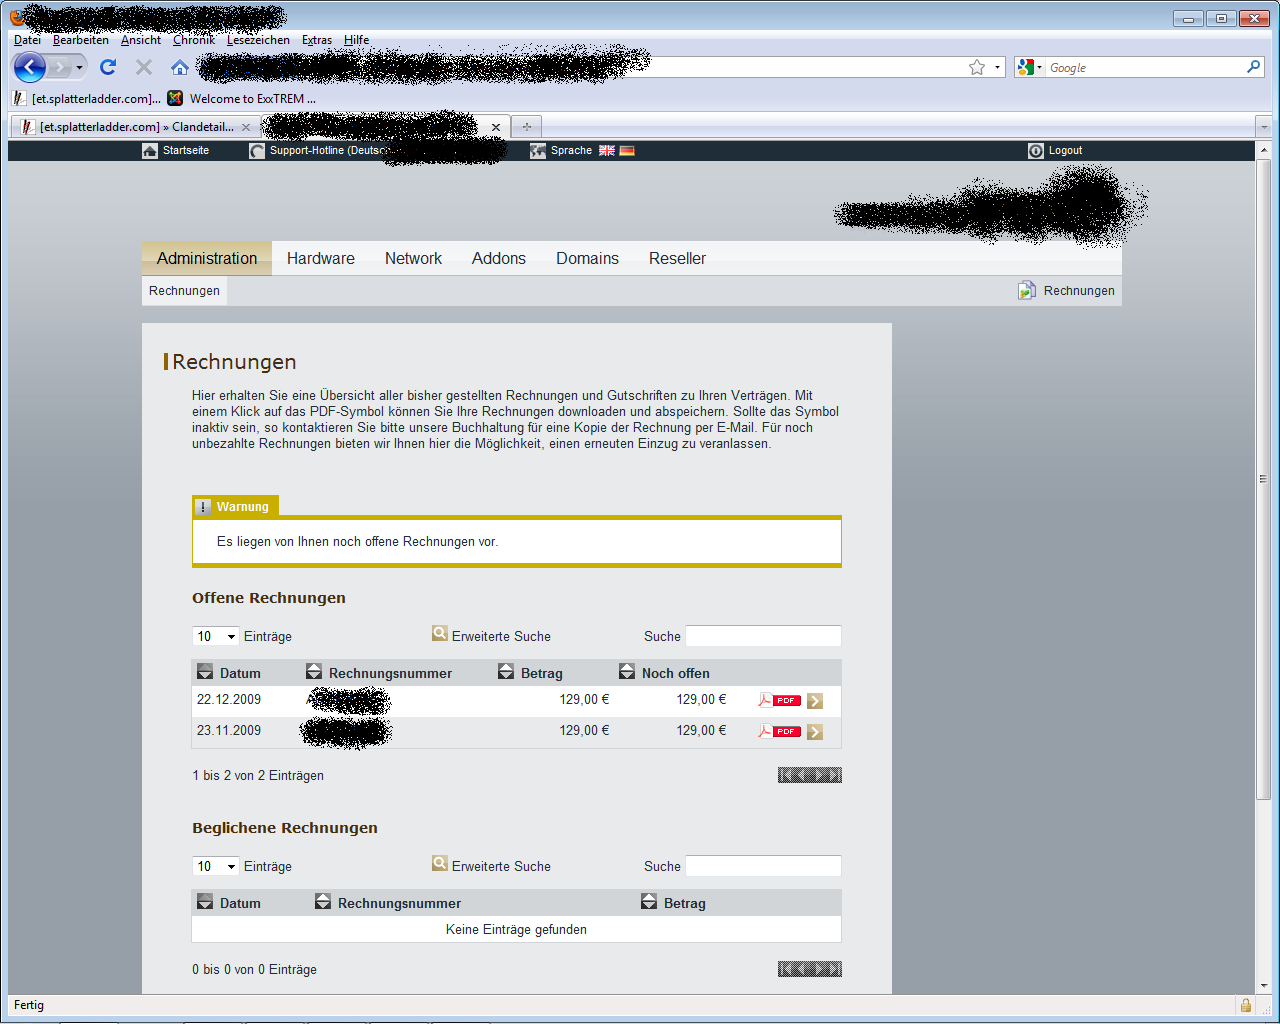Screen dimensions: 1280x1024
Task: Go to browser home page icon
Action: click(x=180, y=67)
